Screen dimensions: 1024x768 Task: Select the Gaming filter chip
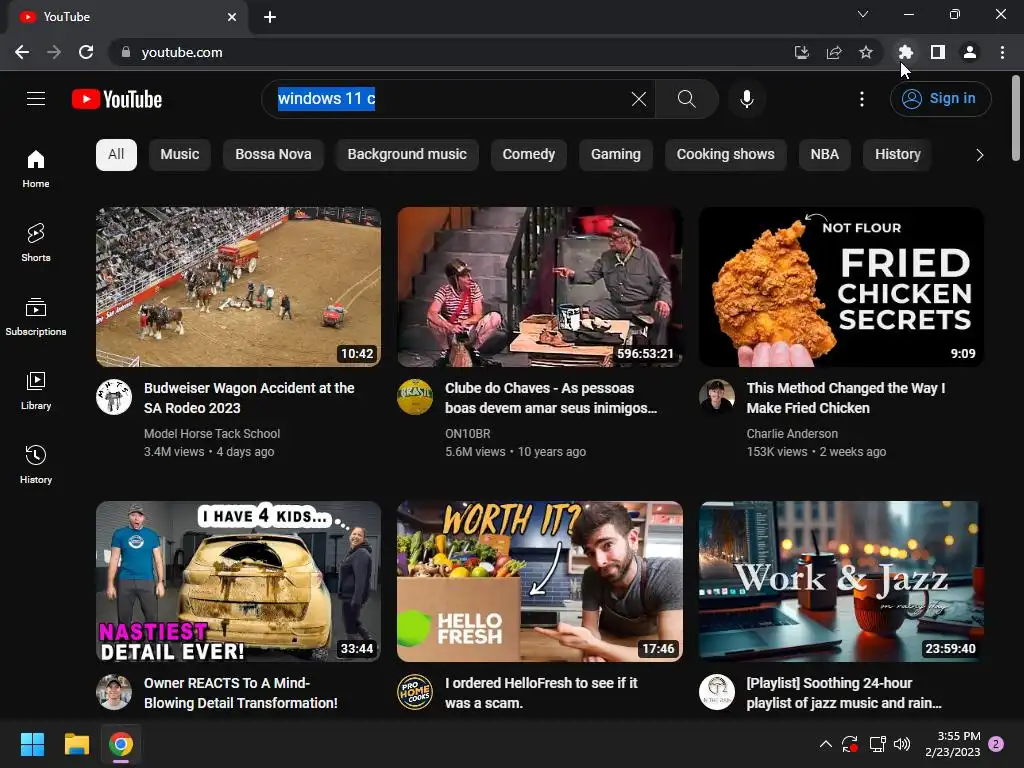coord(616,155)
